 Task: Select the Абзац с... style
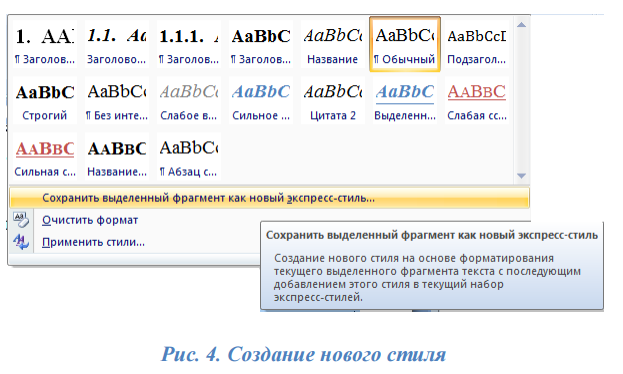(x=189, y=157)
